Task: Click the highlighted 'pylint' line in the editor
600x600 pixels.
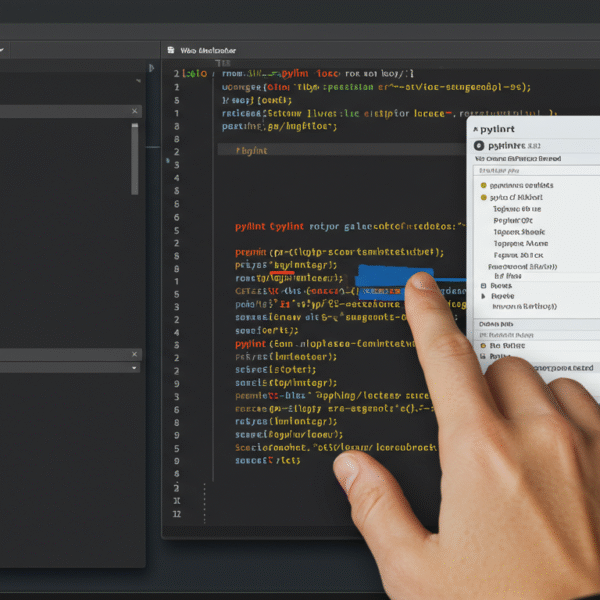Action: 250,150
